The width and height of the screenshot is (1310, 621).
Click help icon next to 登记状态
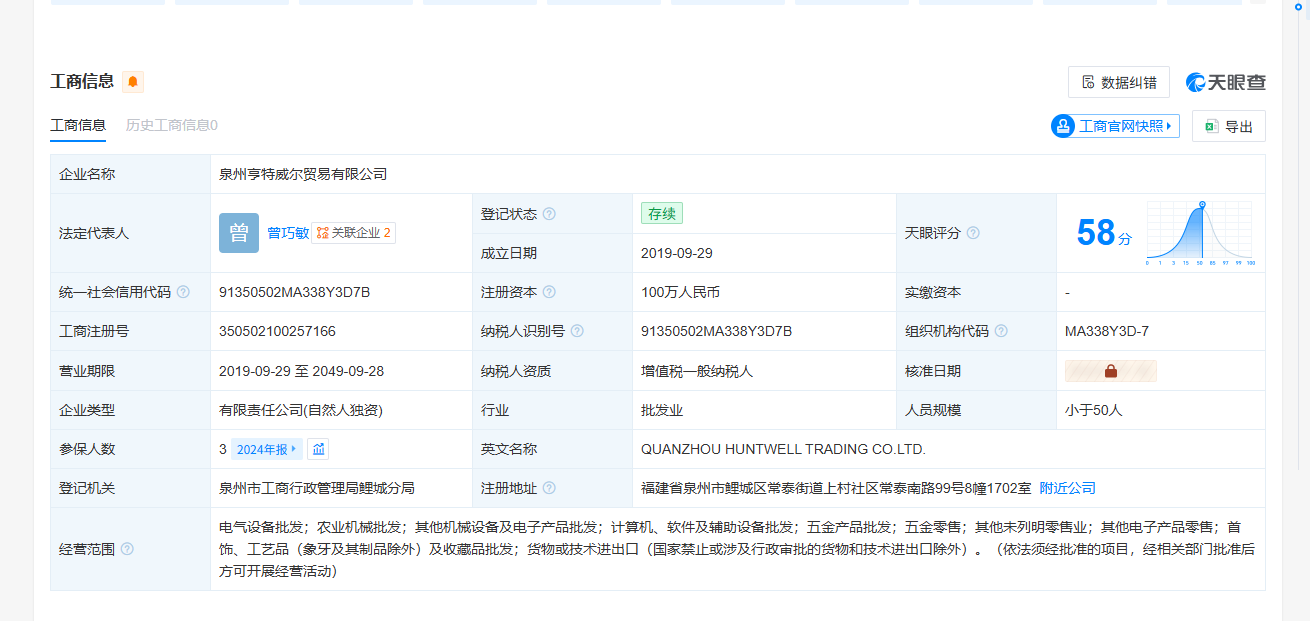click(549, 214)
